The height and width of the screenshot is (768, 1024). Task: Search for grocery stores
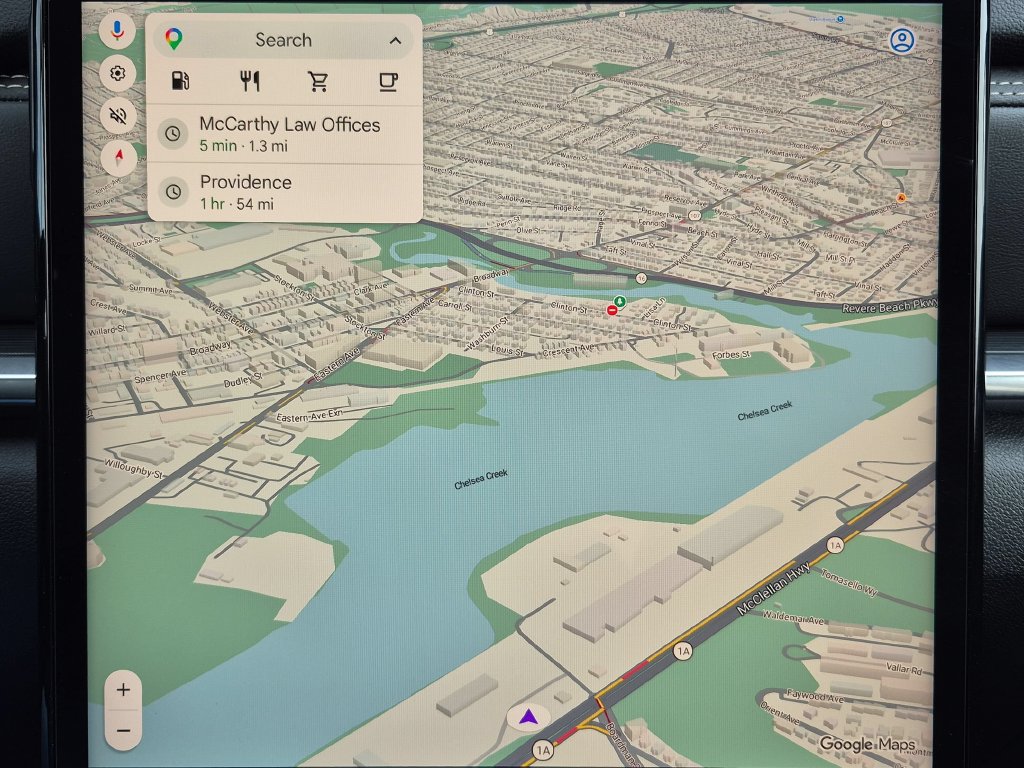click(x=318, y=82)
